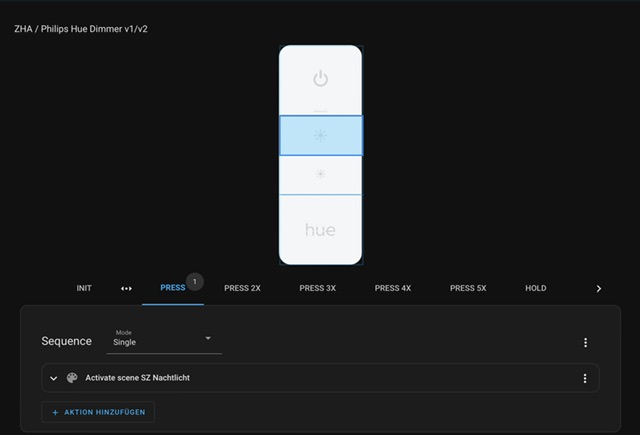
Task: Click the hue button on the dimmer
Action: coord(320,230)
